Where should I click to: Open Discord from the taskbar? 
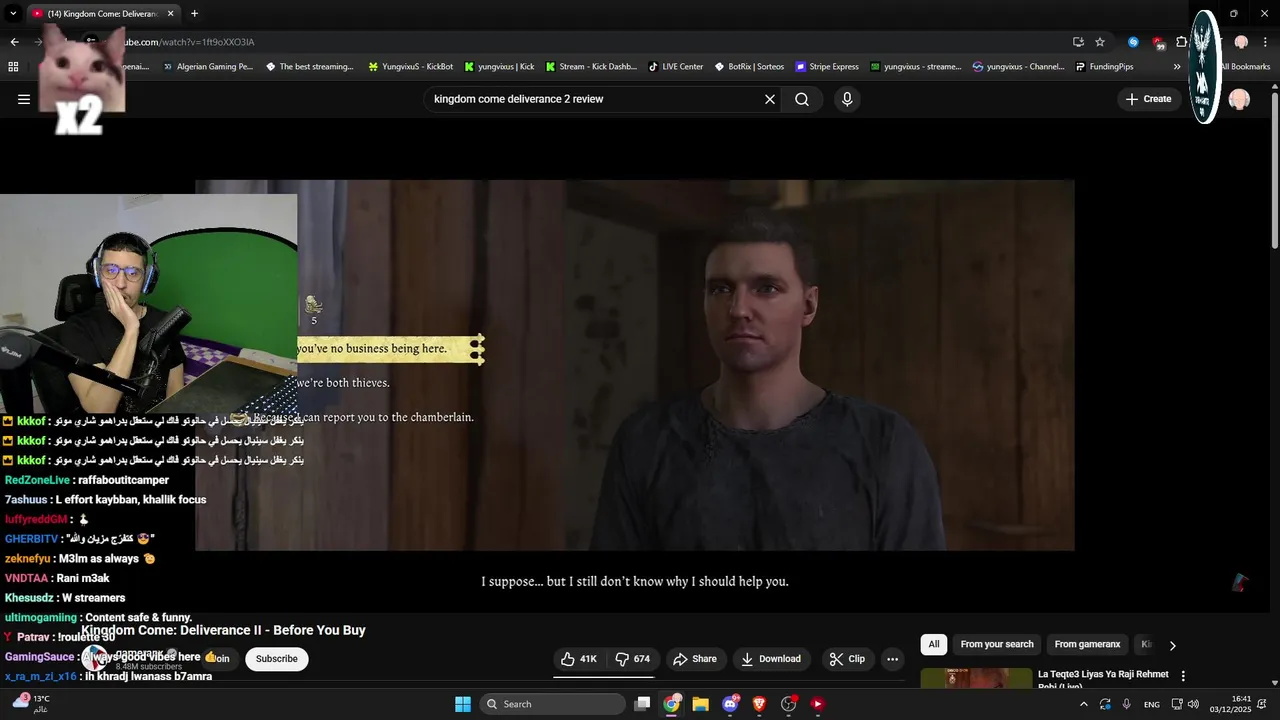(x=730, y=704)
